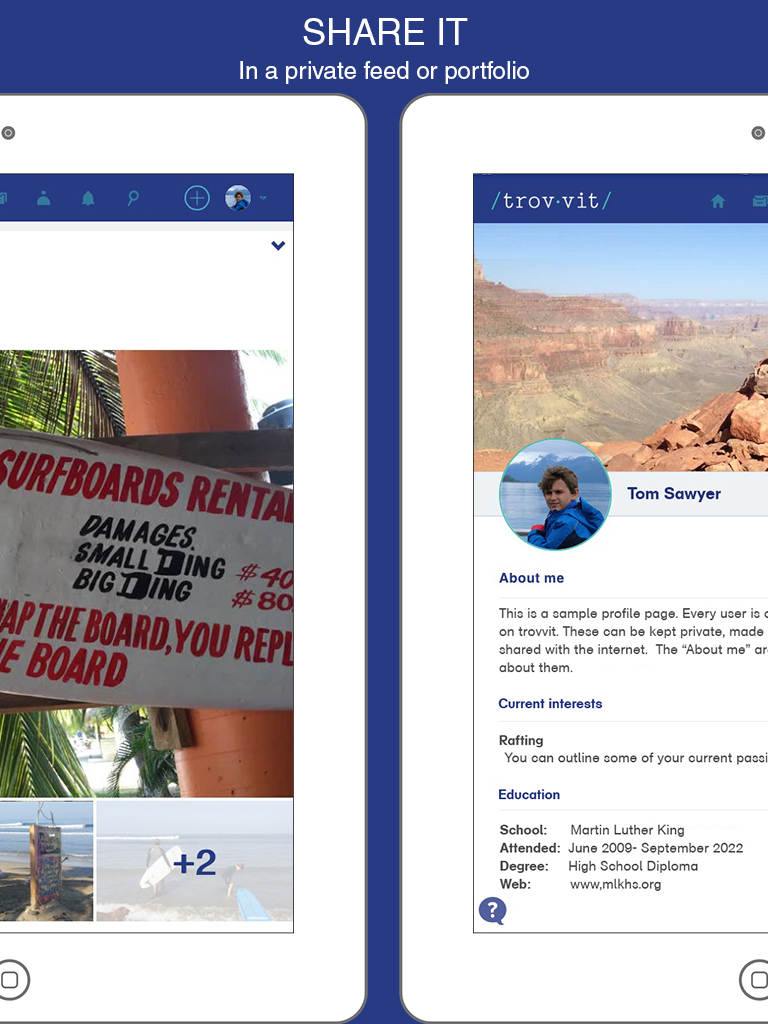
Task: Go to the home icon beside trovvit logo
Action: click(x=718, y=201)
